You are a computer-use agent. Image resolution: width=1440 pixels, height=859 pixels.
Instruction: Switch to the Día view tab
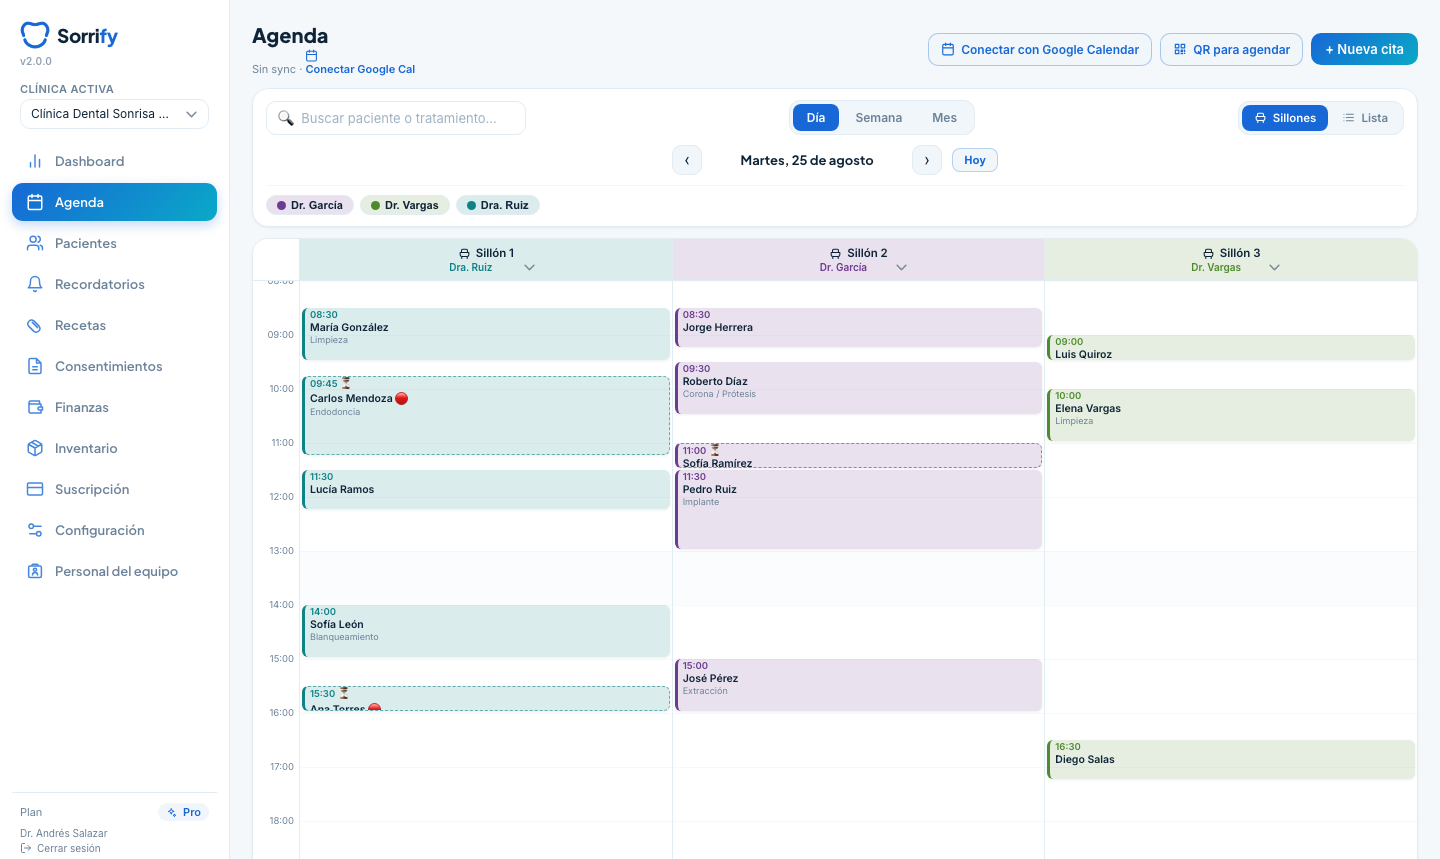click(x=816, y=118)
